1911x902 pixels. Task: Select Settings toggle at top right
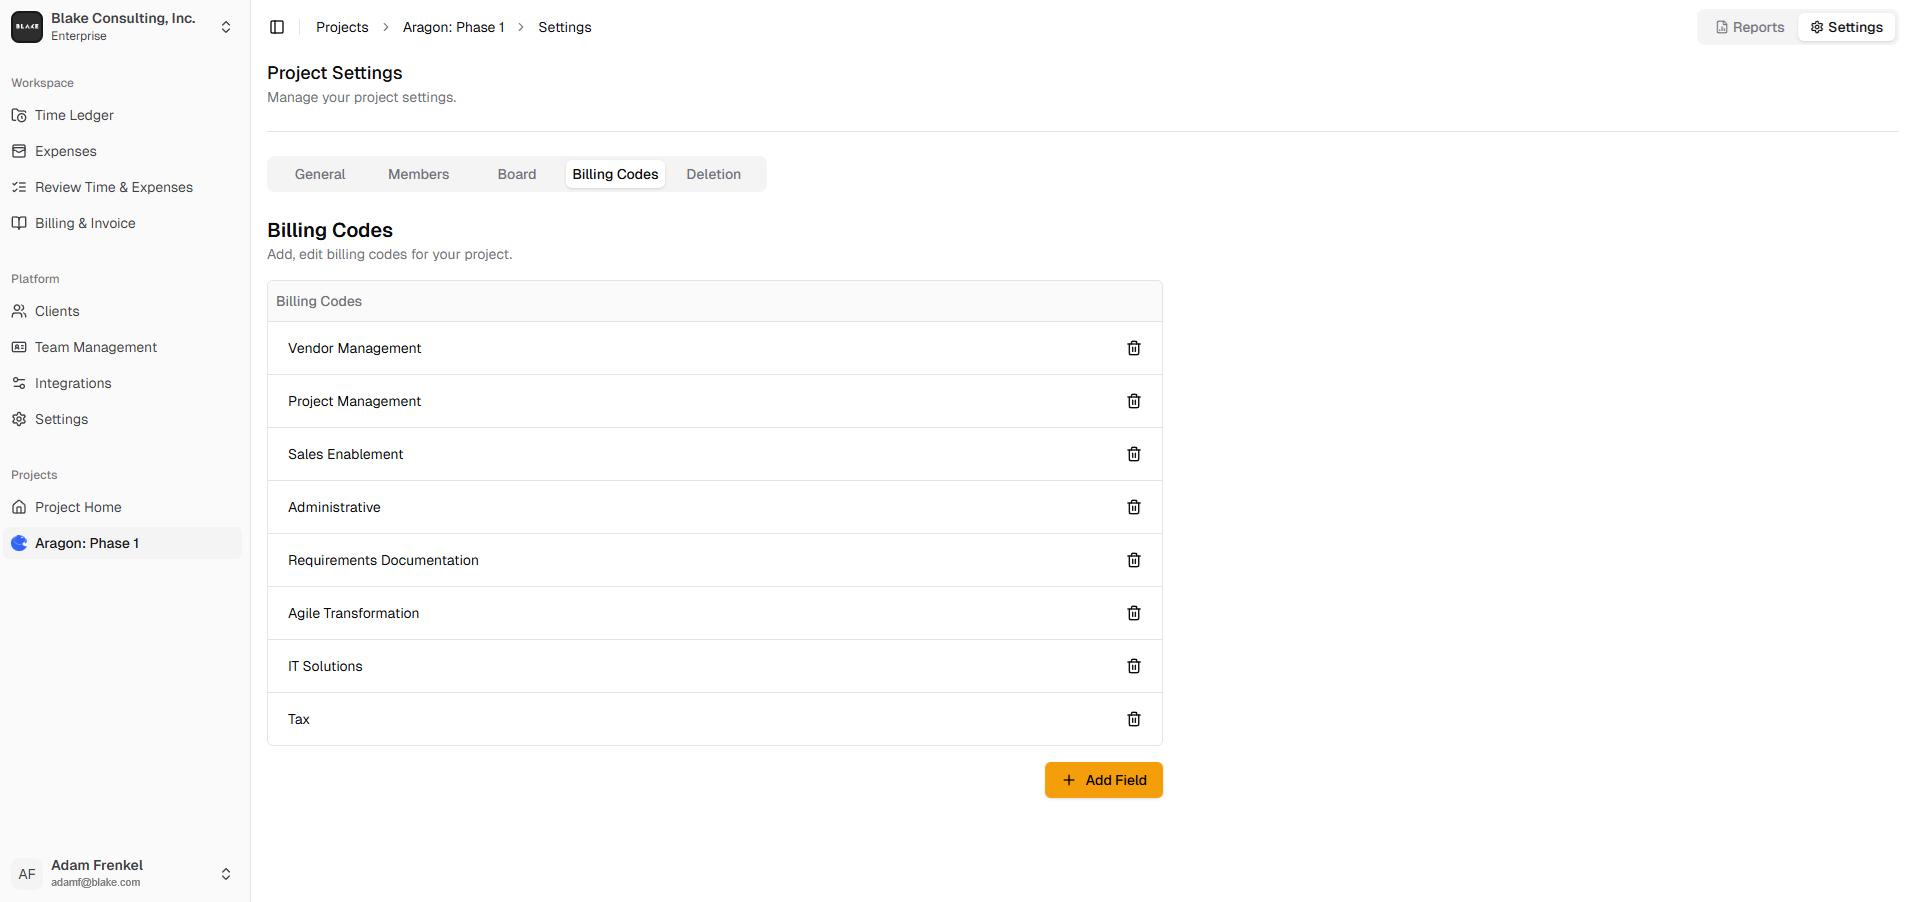tap(1847, 27)
